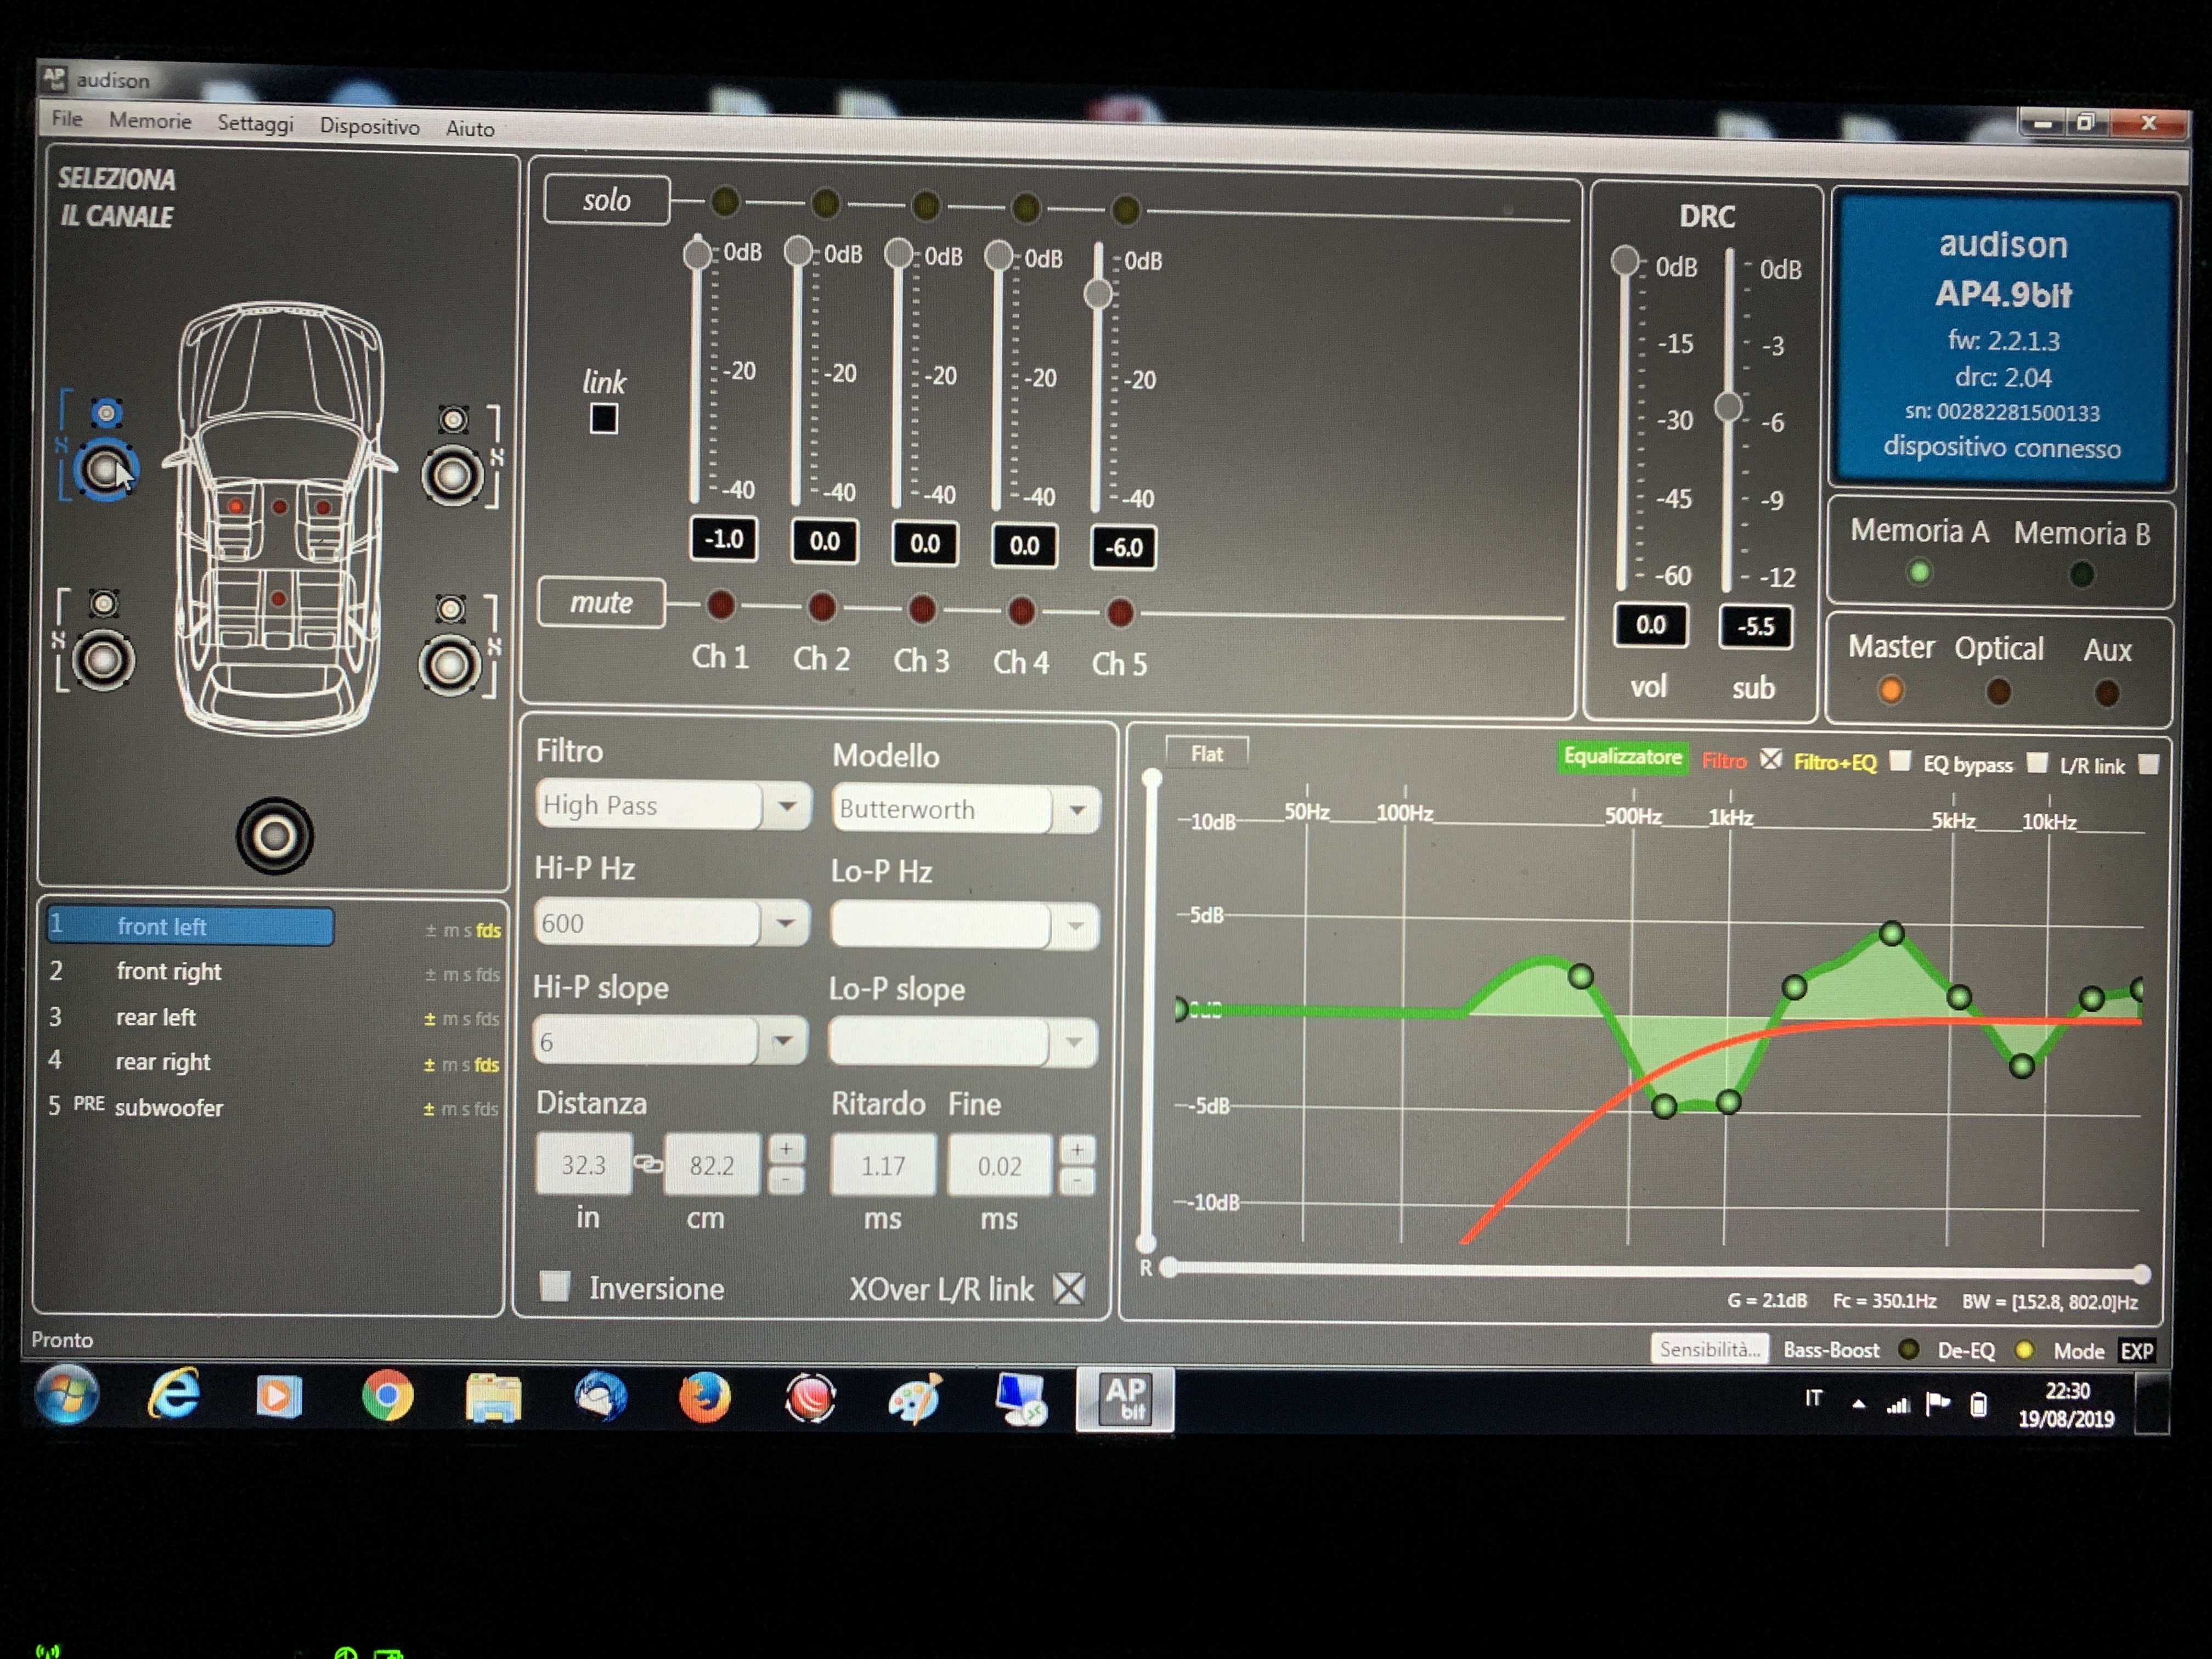
Task: Click the Equalizzatore button
Action: (x=1622, y=756)
